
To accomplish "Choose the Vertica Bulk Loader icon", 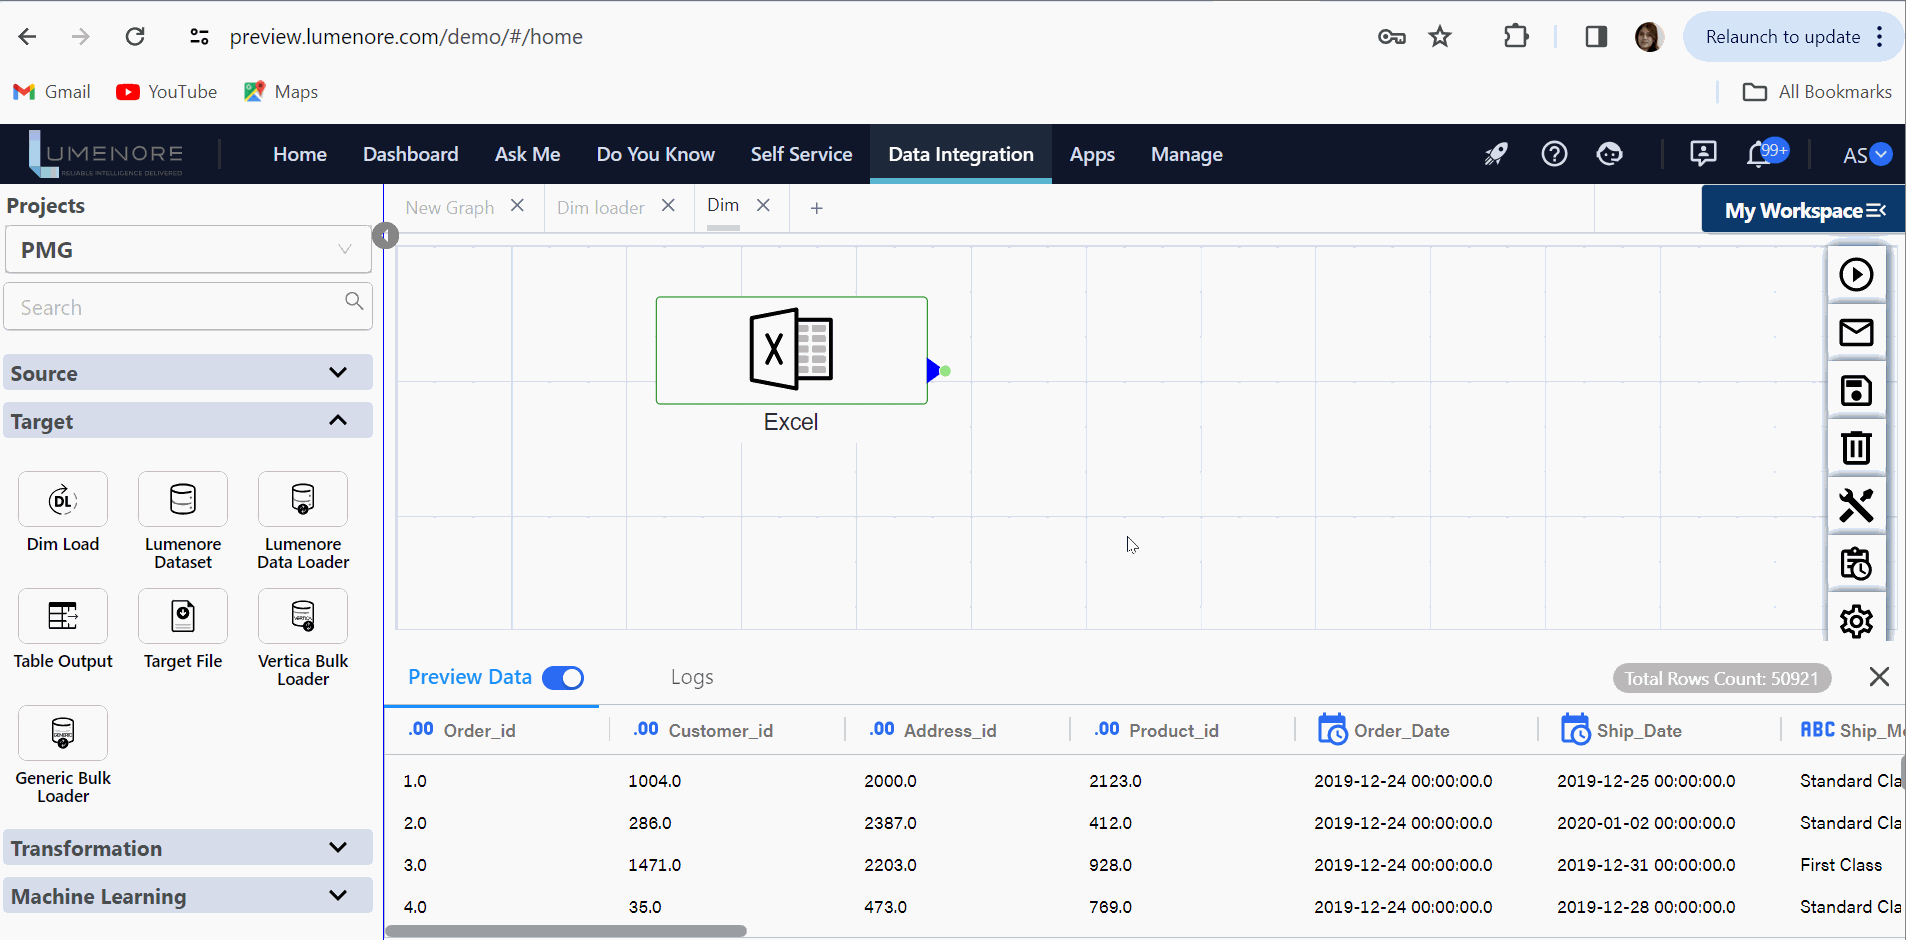I will tap(303, 617).
